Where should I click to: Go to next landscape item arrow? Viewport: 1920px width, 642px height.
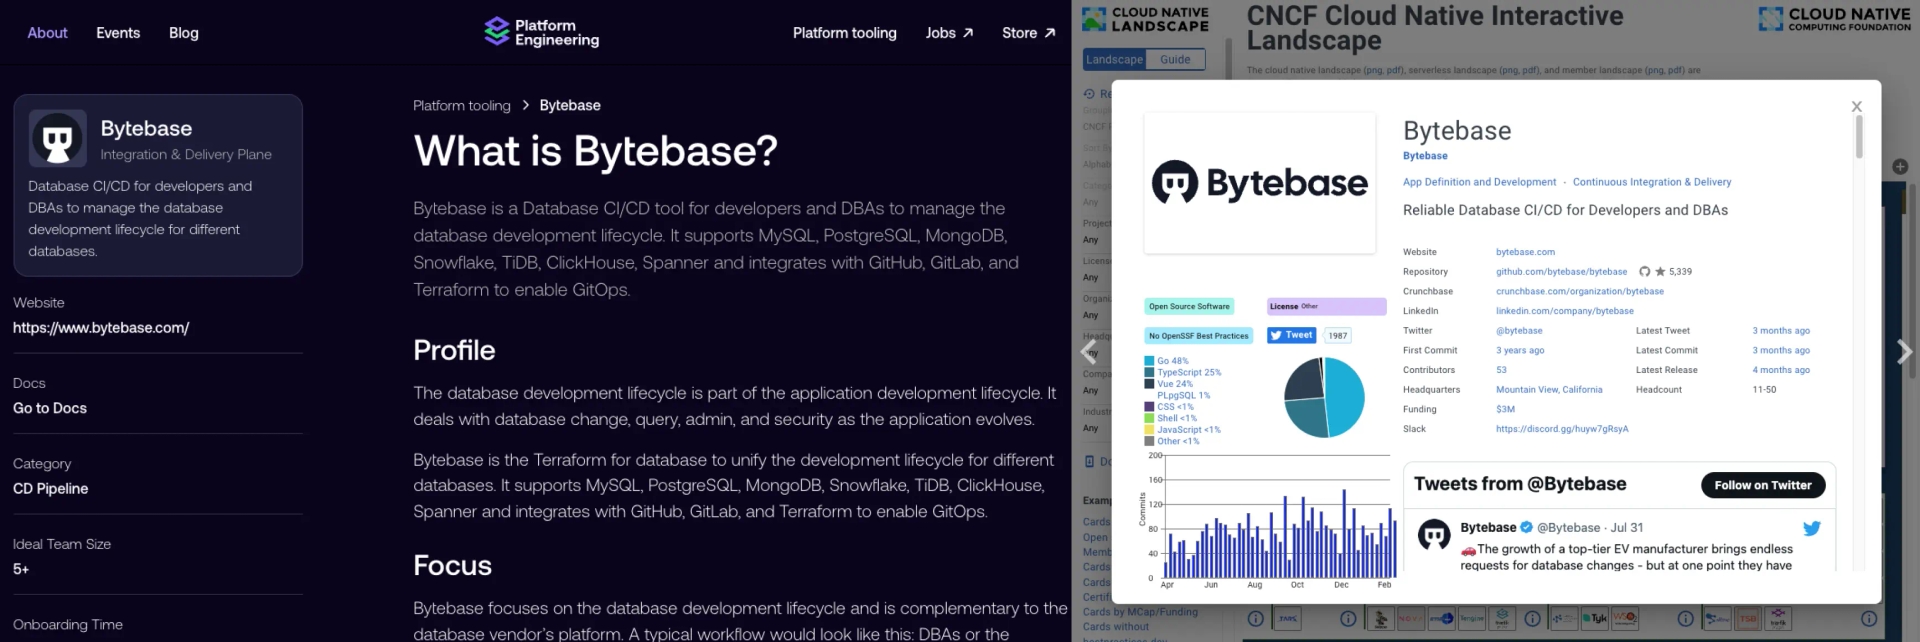click(x=1904, y=351)
